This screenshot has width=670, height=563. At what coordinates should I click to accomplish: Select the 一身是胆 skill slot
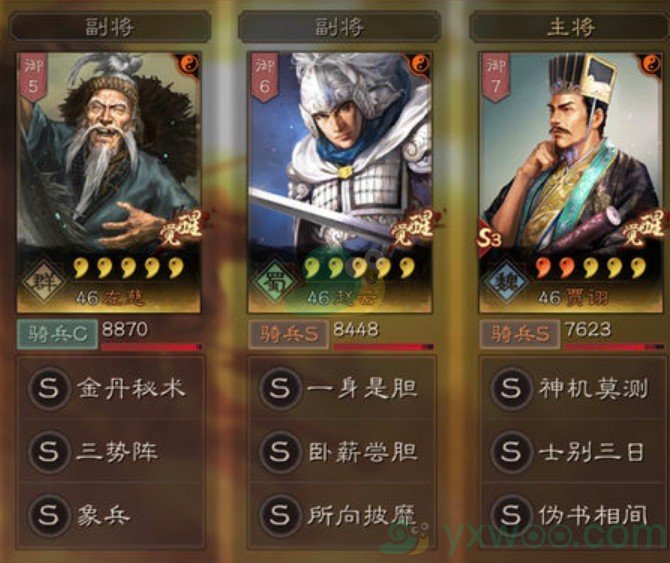(342, 388)
